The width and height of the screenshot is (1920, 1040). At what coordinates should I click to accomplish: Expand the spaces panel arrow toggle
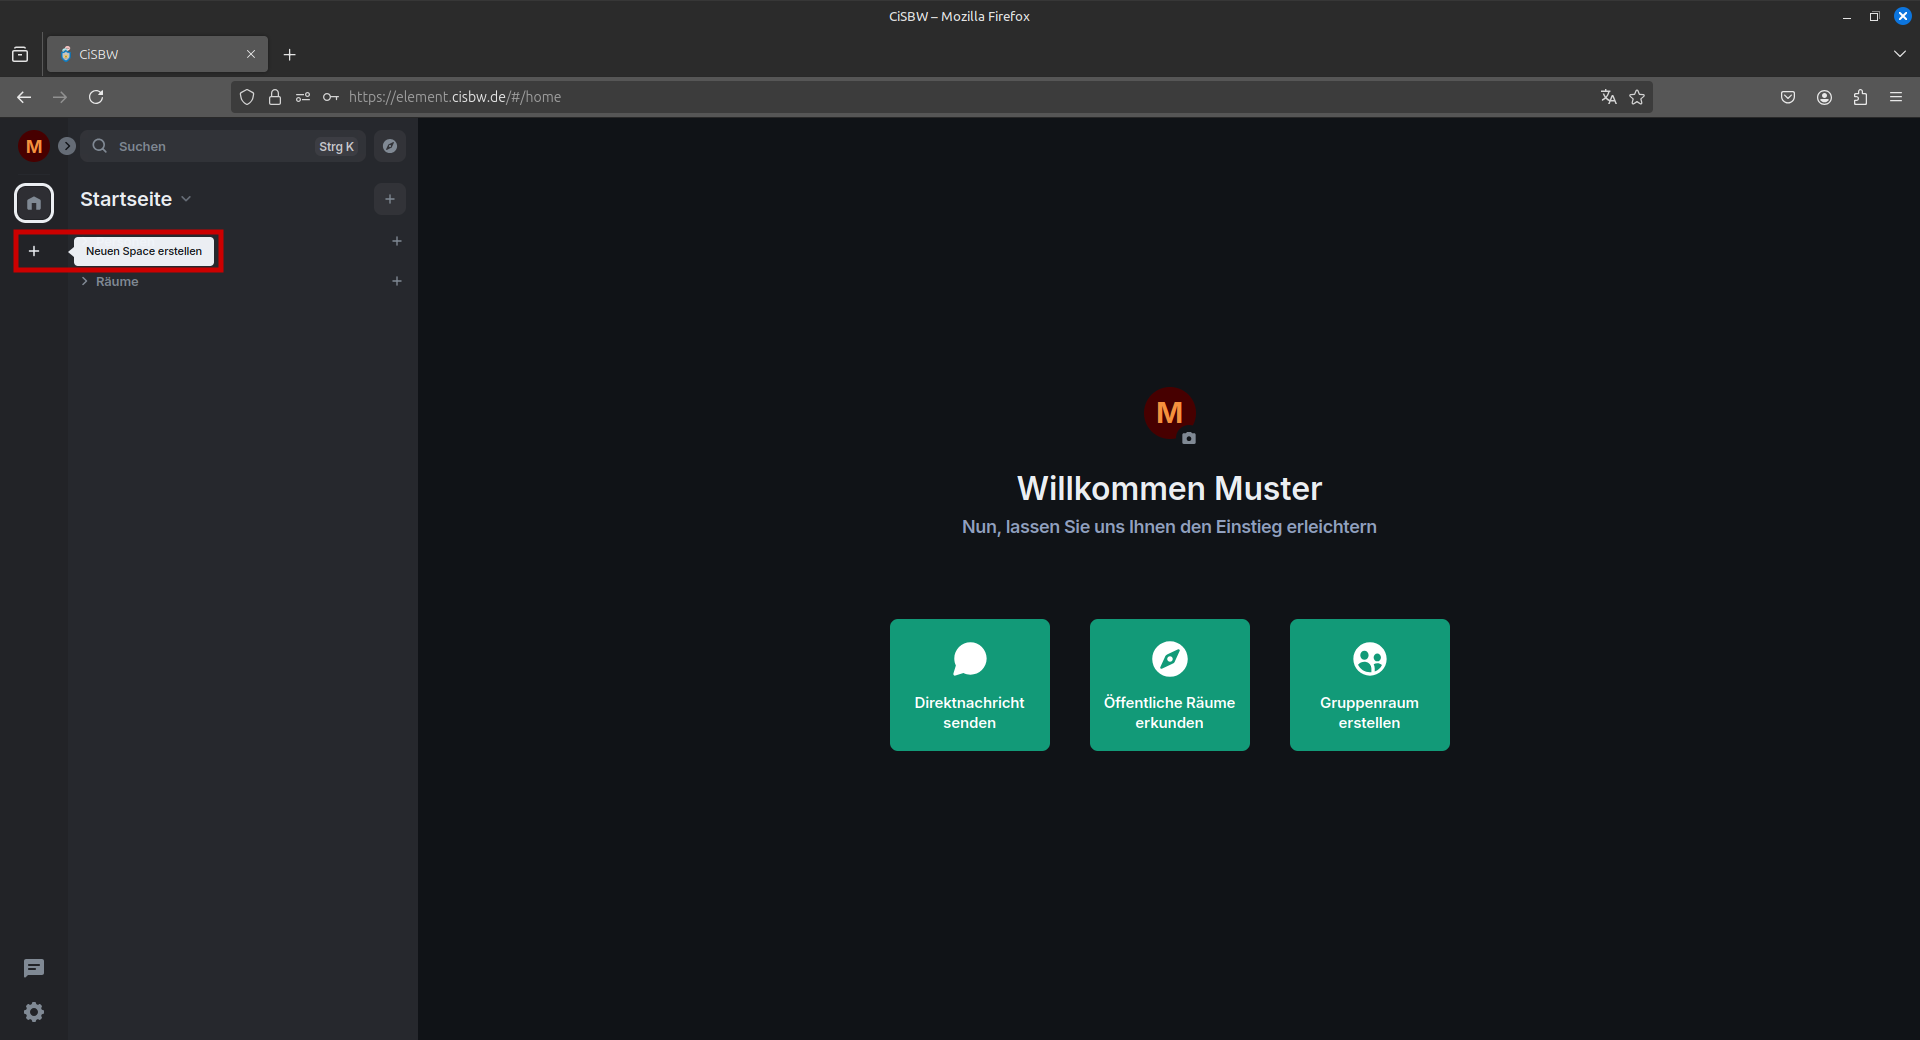(x=67, y=146)
